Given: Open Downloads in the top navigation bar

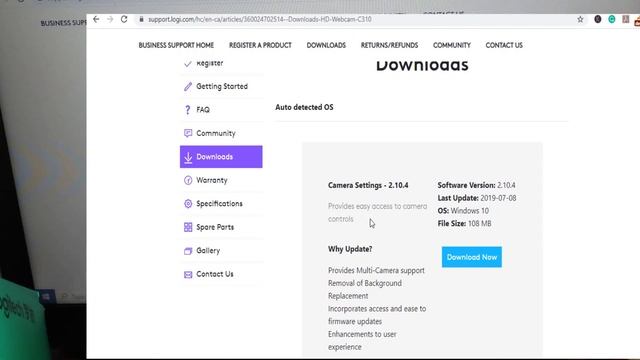Looking at the screenshot, I should coord(326,45).
